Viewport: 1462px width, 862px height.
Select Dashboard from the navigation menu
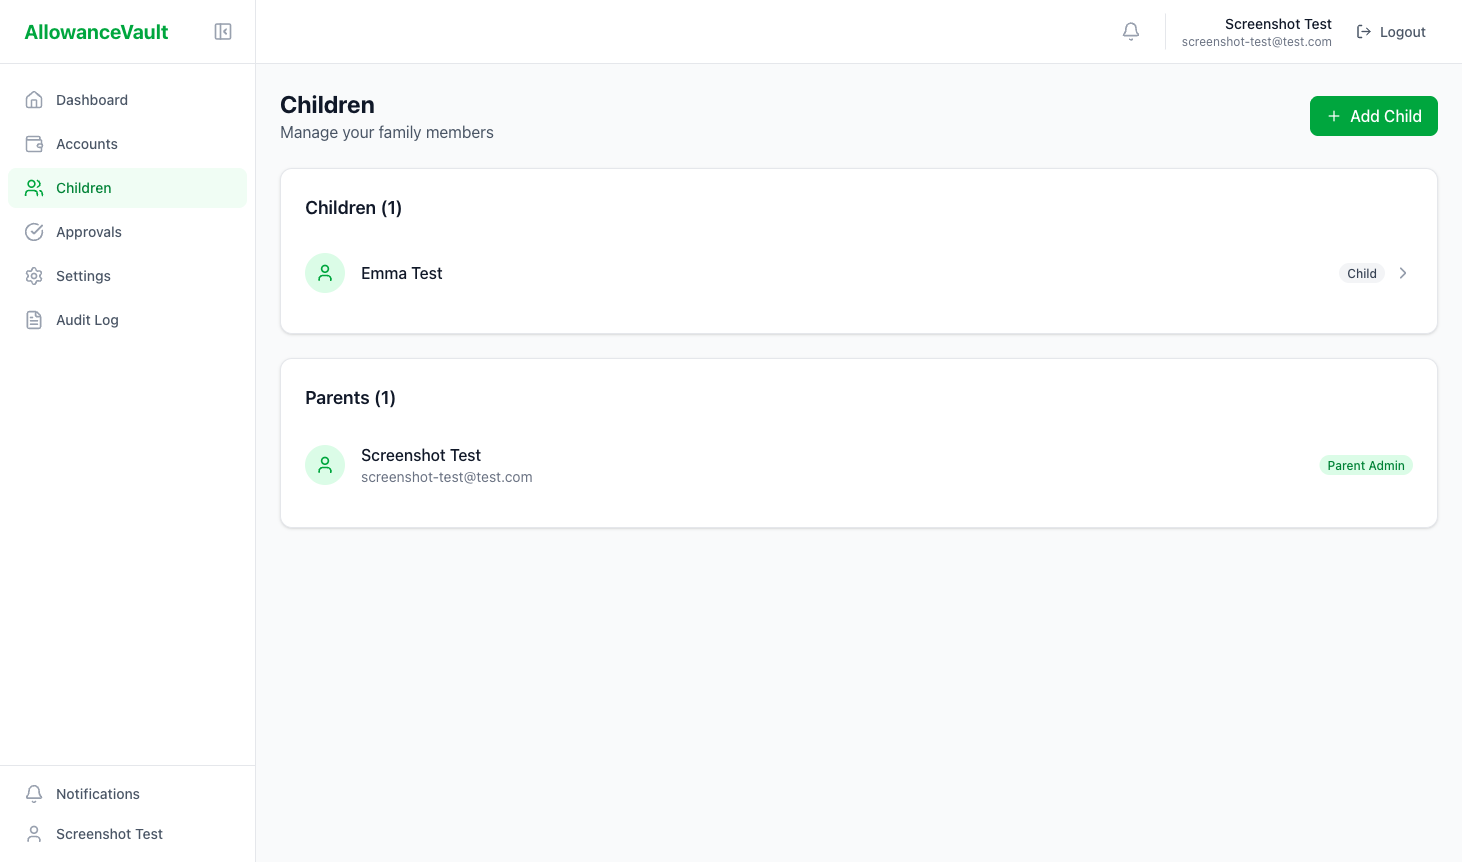click(x=92, y=99)
